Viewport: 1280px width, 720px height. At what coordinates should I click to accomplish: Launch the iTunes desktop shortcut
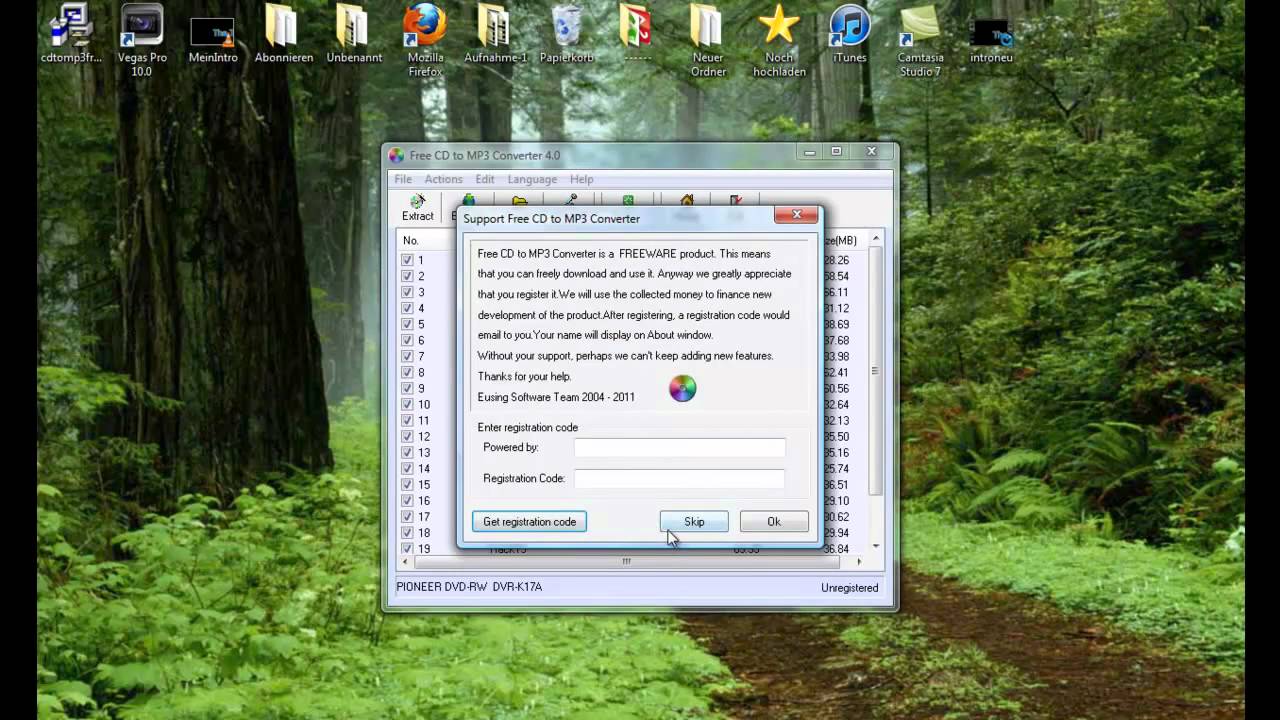point(850,35)
